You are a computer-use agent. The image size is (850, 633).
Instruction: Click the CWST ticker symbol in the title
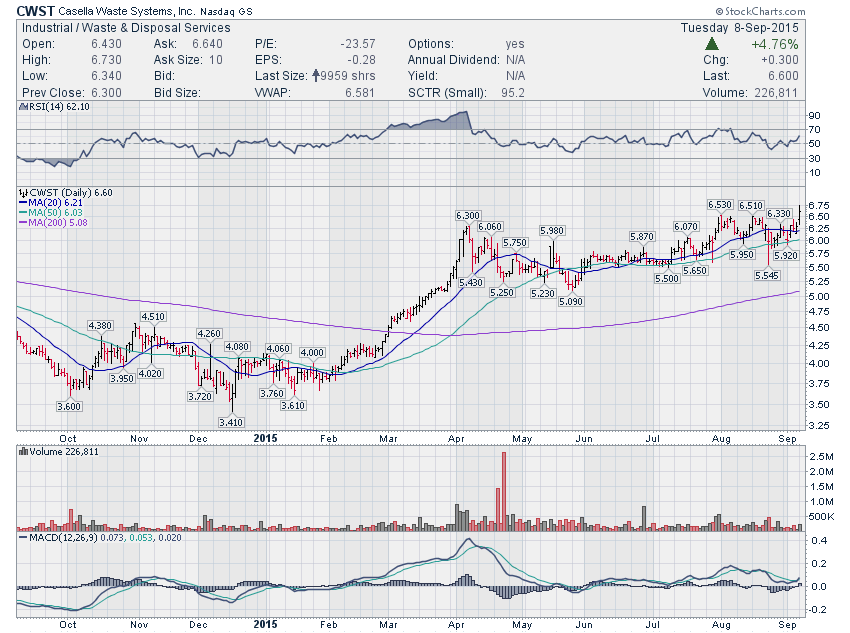click(36, 11)
